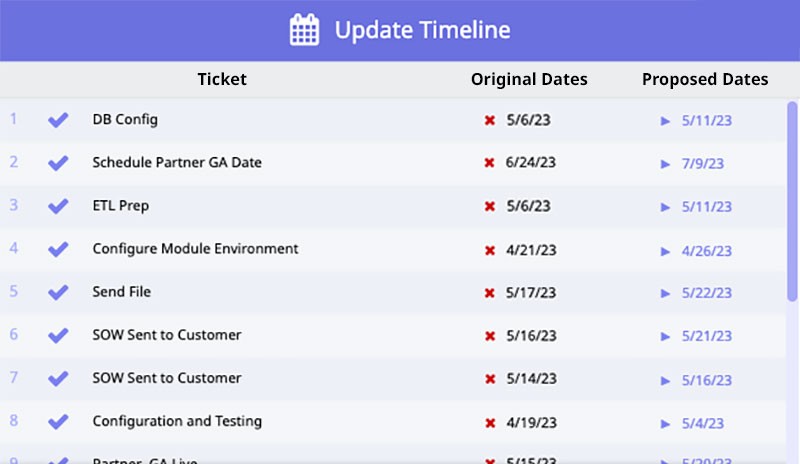
Task: Click the Proposed Dates column header
Action: 705,79
